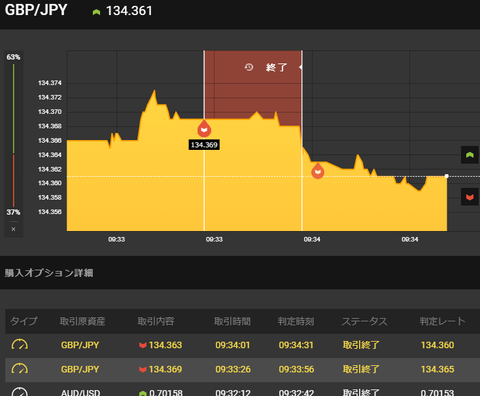Click the 取引内容 column header
480x396 pixels.
[156, 321]
